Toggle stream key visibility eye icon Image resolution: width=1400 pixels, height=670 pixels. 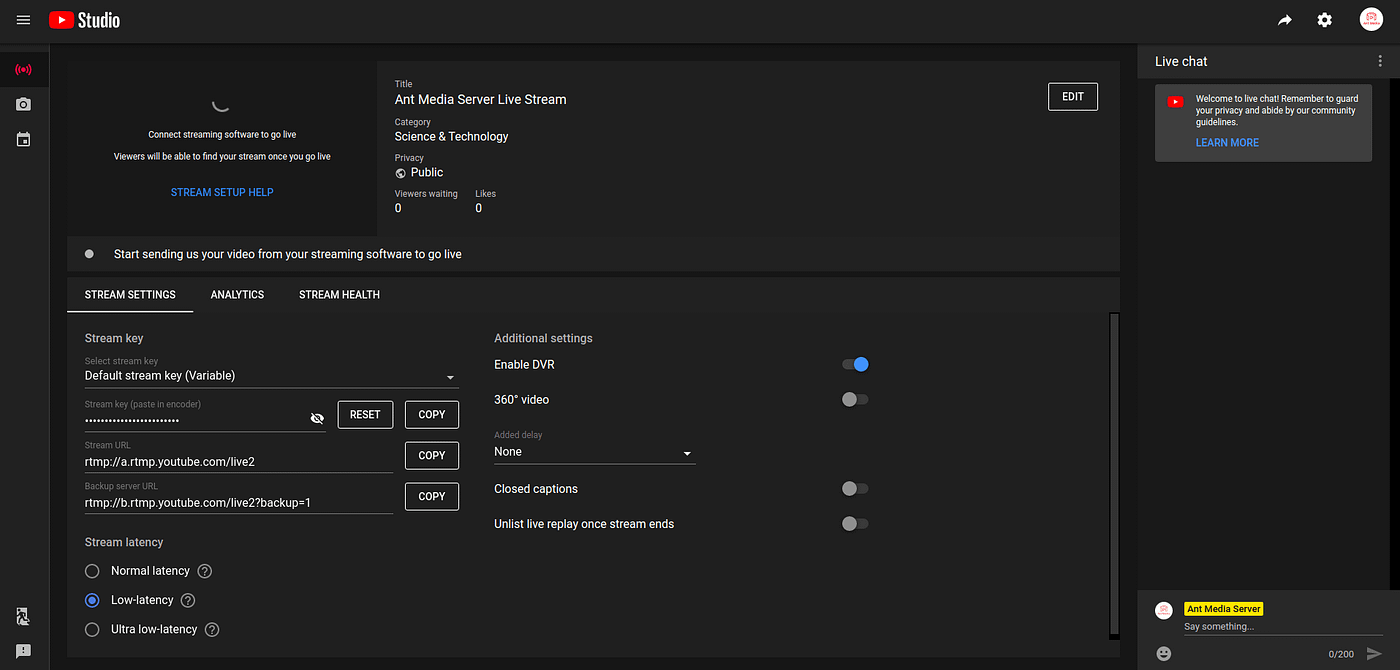click(x=318, y=418)
